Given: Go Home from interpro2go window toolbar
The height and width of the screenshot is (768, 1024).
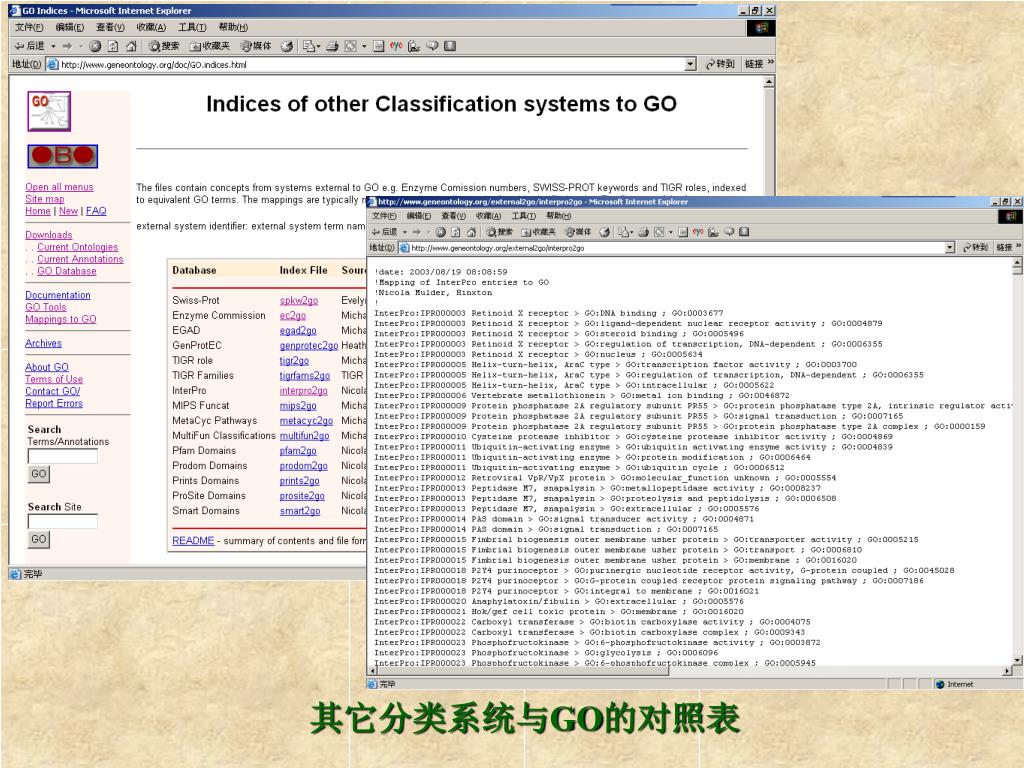Looking at the screenshot, I should (472, 232).
